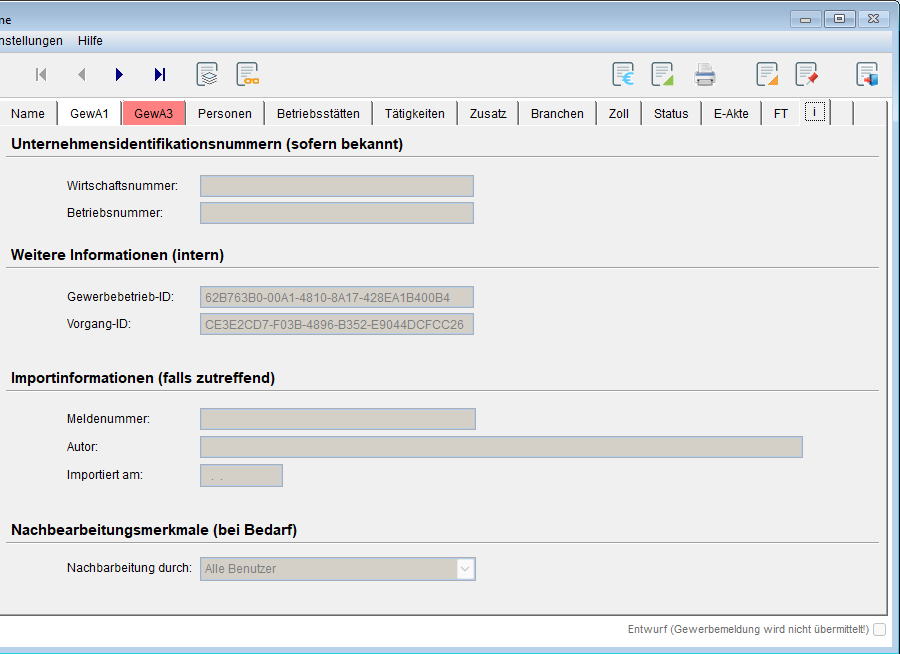Select the Zoll tab

coord(618,113)
